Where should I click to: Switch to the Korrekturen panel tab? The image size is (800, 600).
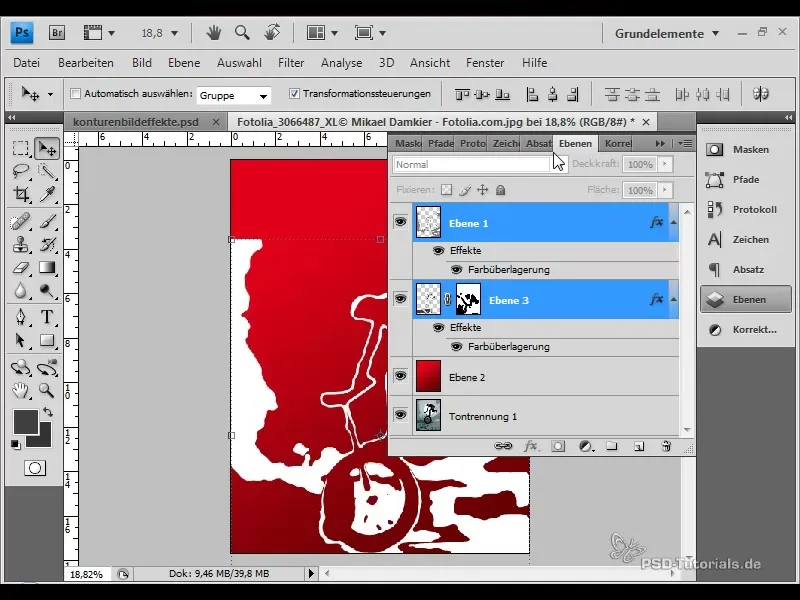point(617,143)
